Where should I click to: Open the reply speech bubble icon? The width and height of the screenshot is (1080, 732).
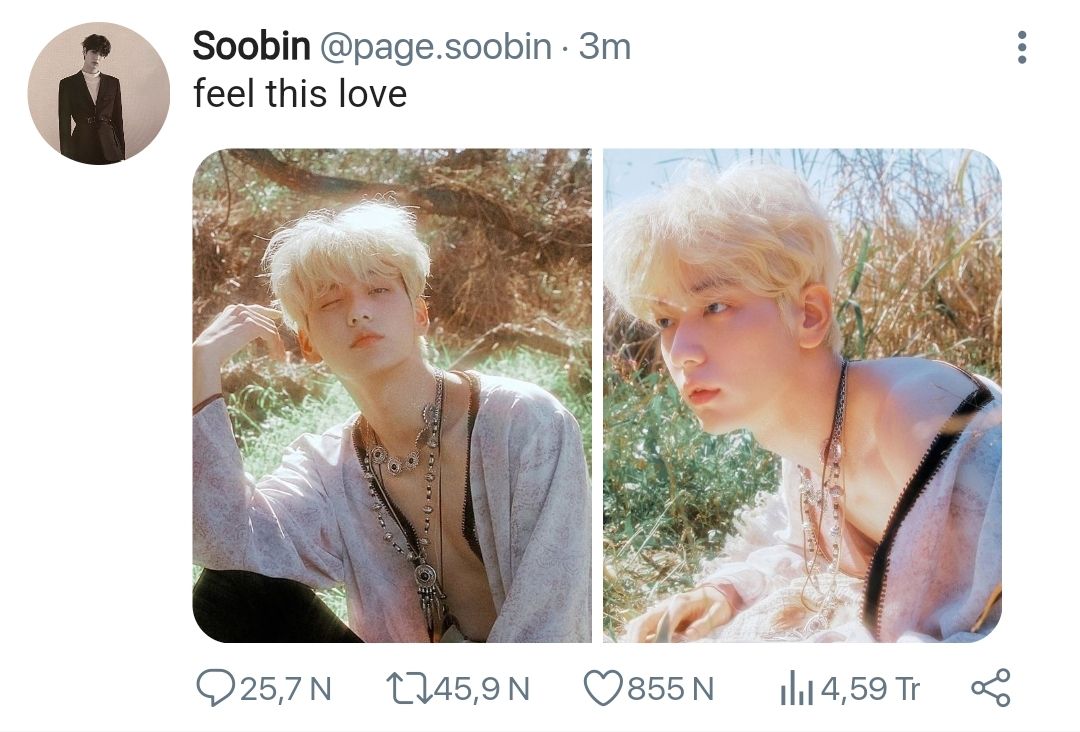215,688
